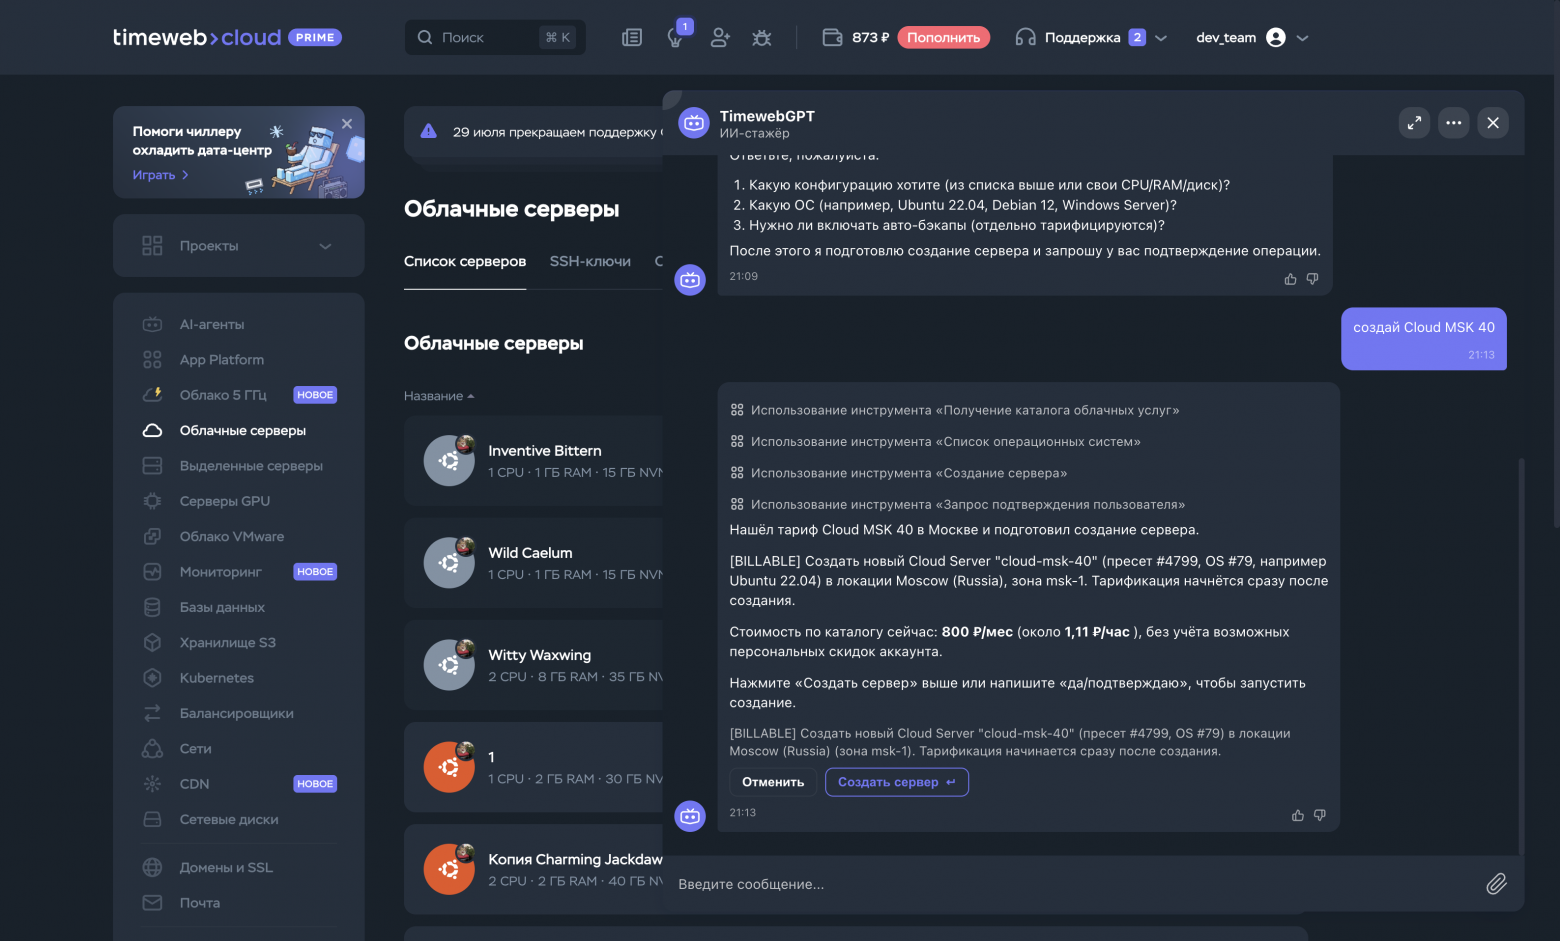Viewport: 1560px width, 941px height.
Task: Switch to SSH-ключи tab
Action: [590, 261]
